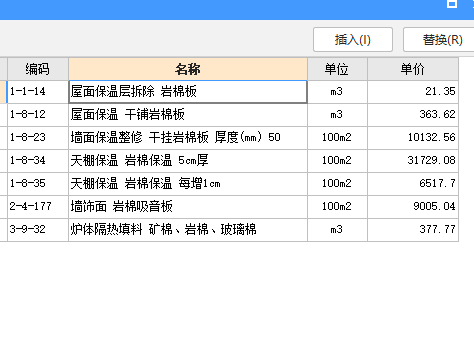Image resolution: width=474 pixels, height=363 pixels.
Task: Click the 单价 column header
Action: click(x=413, y=69)
